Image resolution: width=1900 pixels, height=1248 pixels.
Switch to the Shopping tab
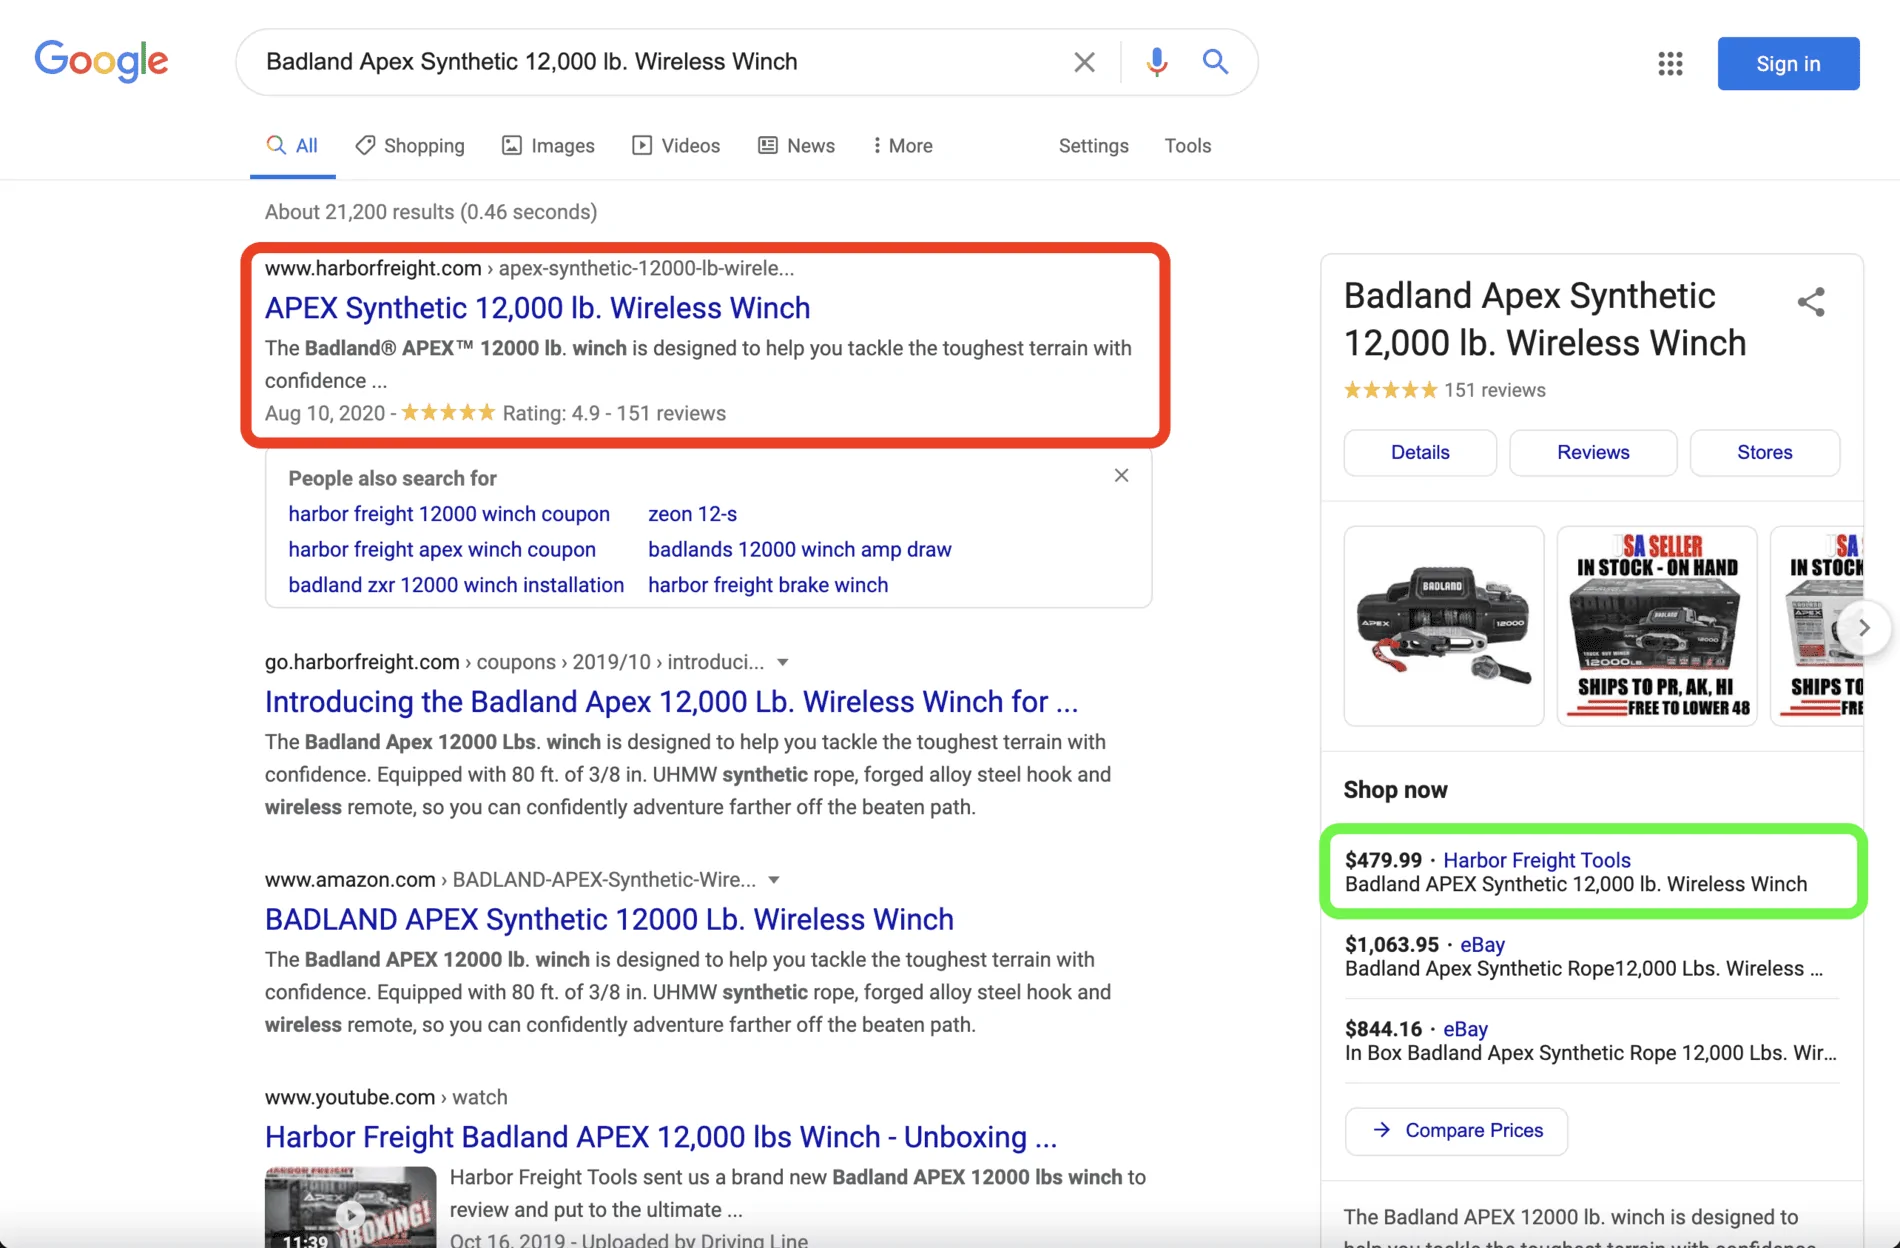coord(410,146)
